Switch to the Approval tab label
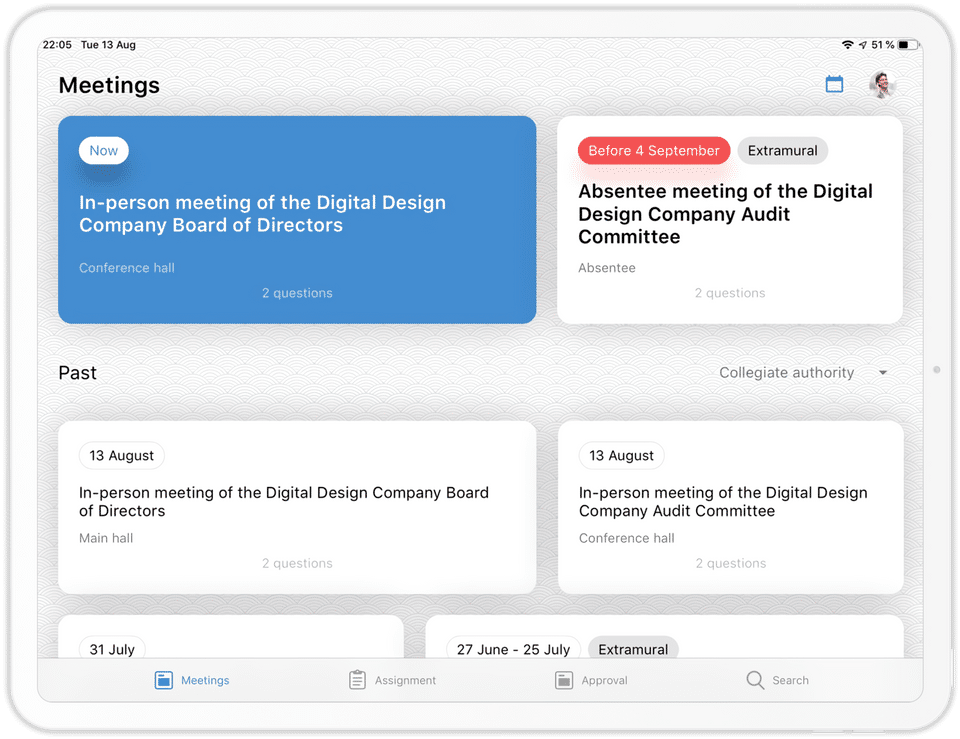Screen dimensions: 960x739 pos(604,680)
